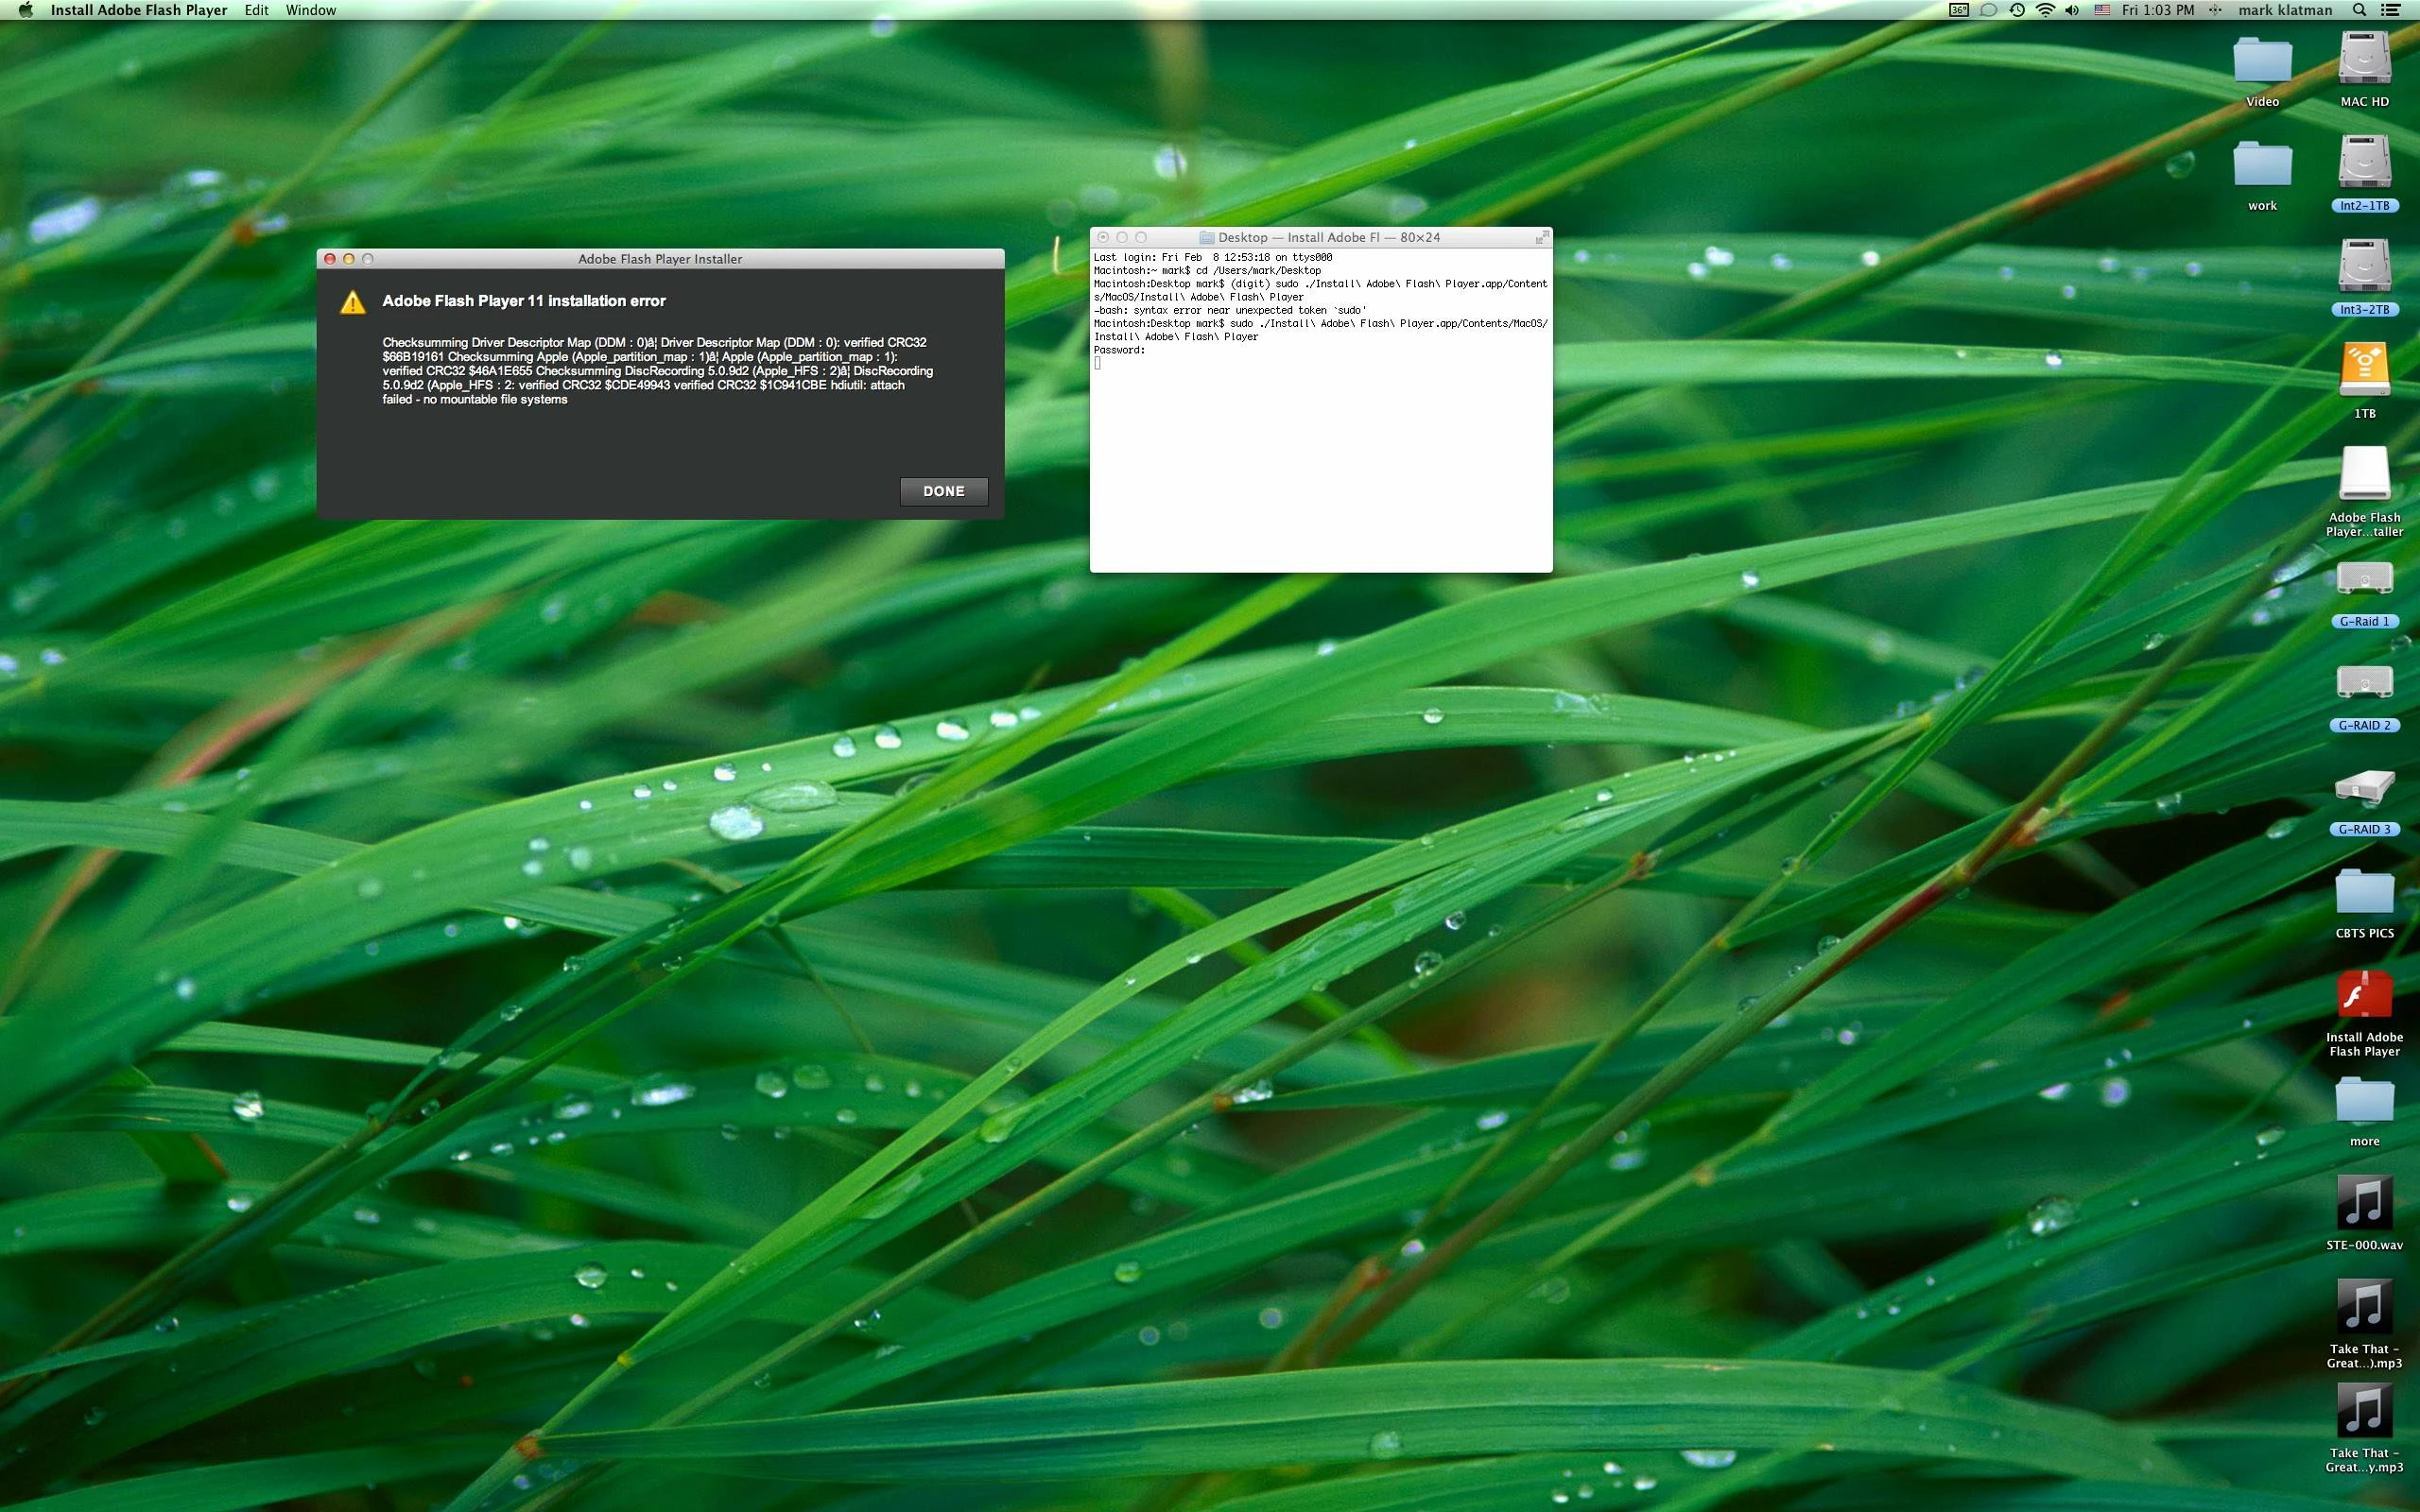This screenshot has width=2420, height=1512.
Task: Open Spotlight search magnifier
Action: click(x=2359, y=10)
